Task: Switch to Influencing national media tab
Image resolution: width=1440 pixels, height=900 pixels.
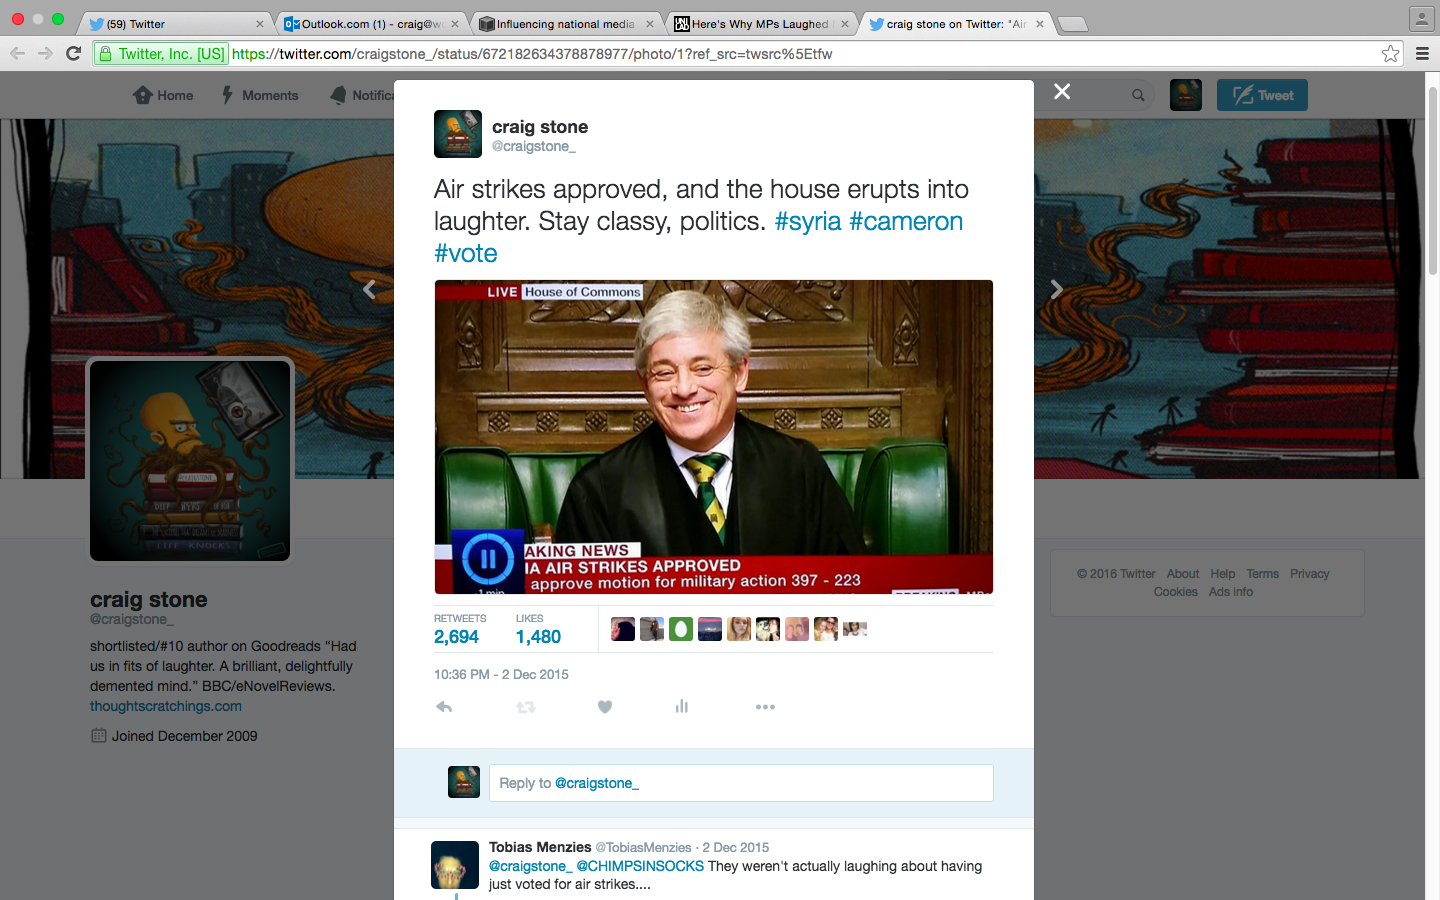Action: [564, 24]
